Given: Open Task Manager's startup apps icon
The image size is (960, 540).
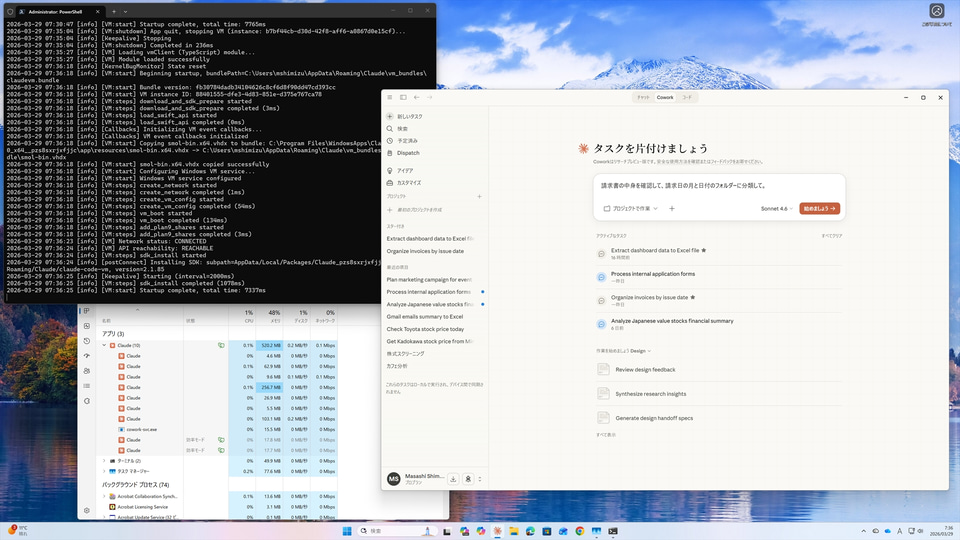Looking at the screenshot, I should point(87,356).
